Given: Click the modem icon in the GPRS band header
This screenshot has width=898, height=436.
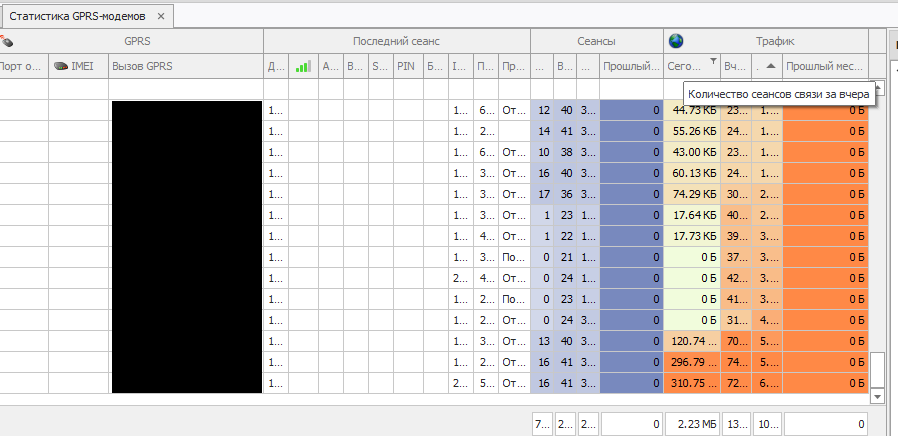Looking at the screenshot, I should [x=6, y=41].
